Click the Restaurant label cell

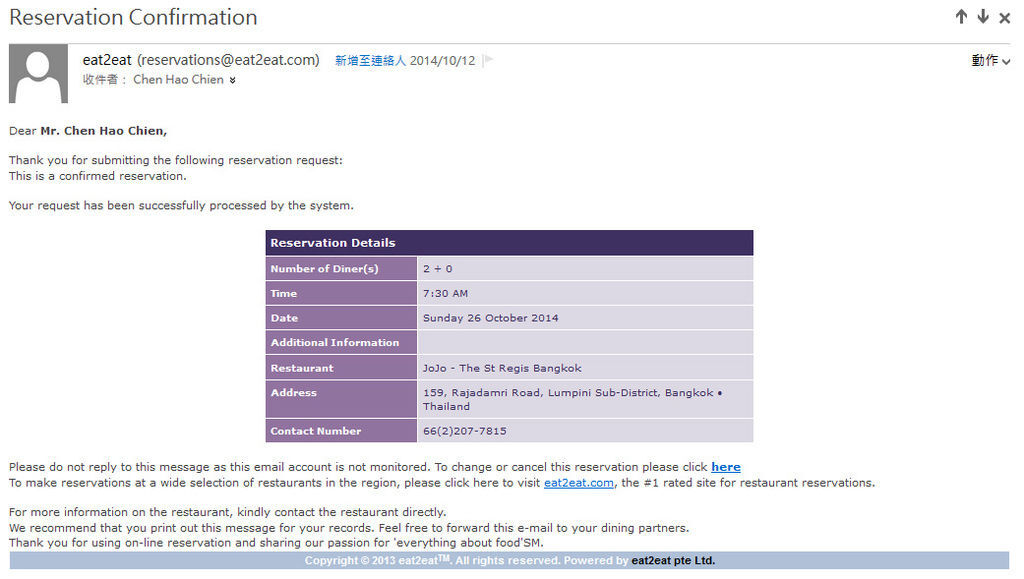click(341, 368)
